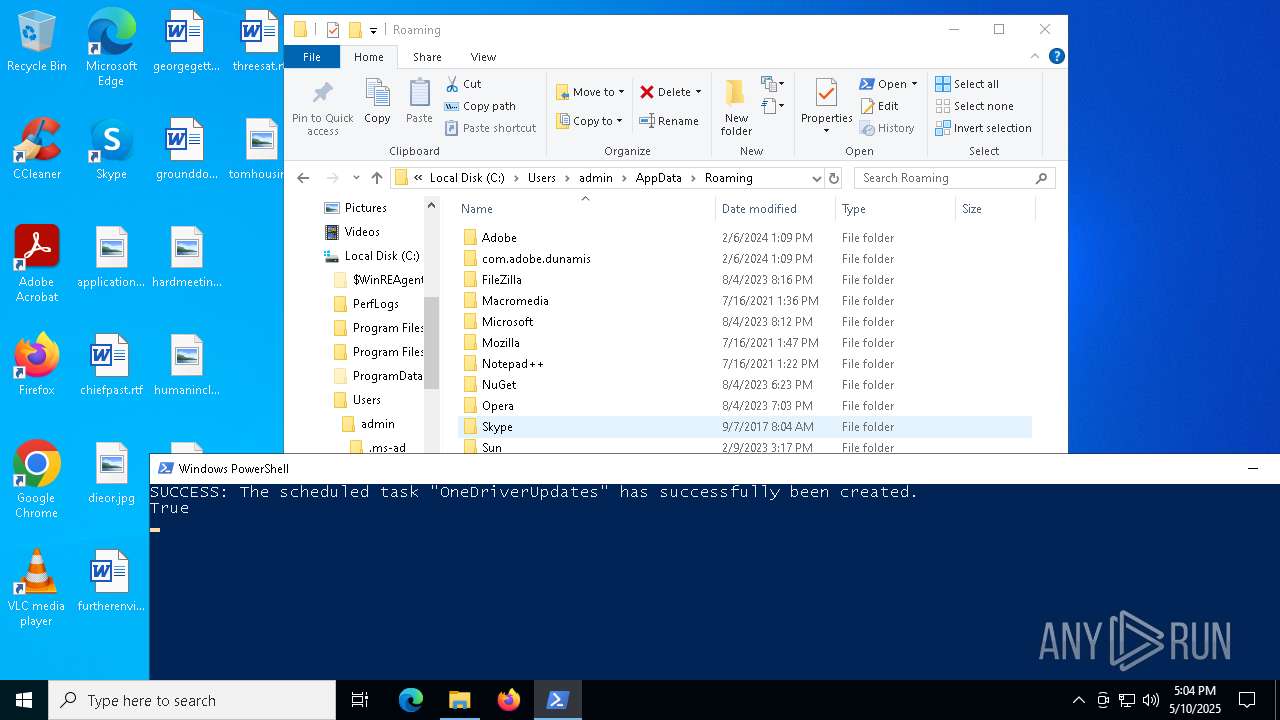
Task: Click Invert selection in ribbon
Action: [x=983, y=128]
